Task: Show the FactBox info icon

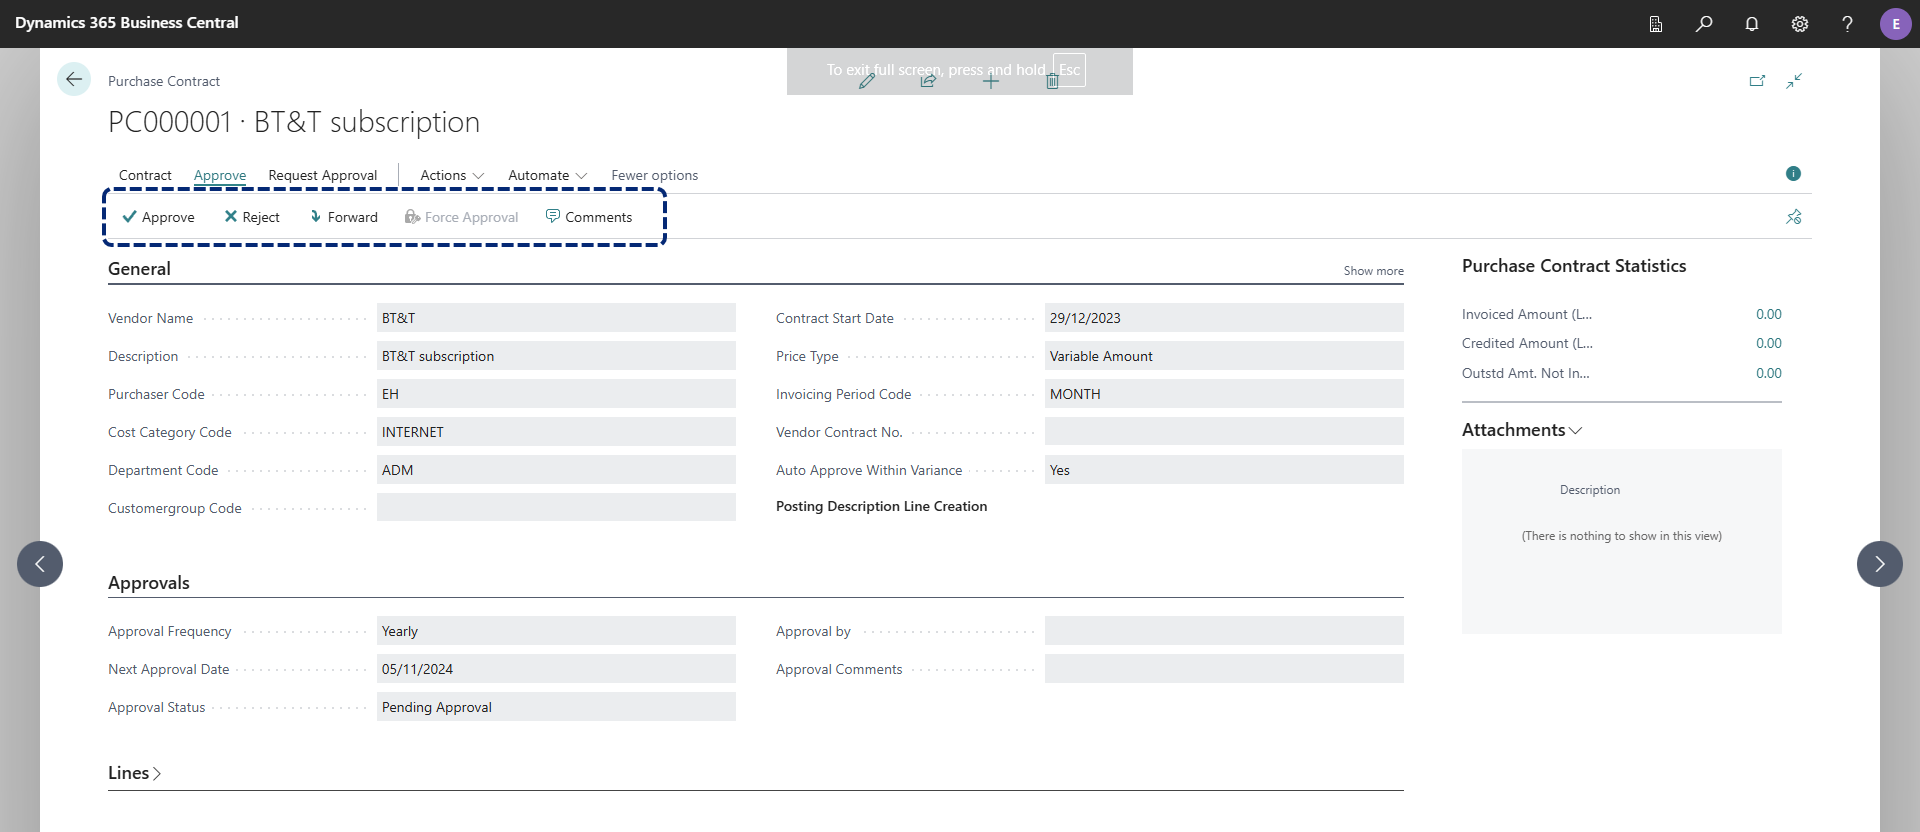Action: click(1793, 174)
